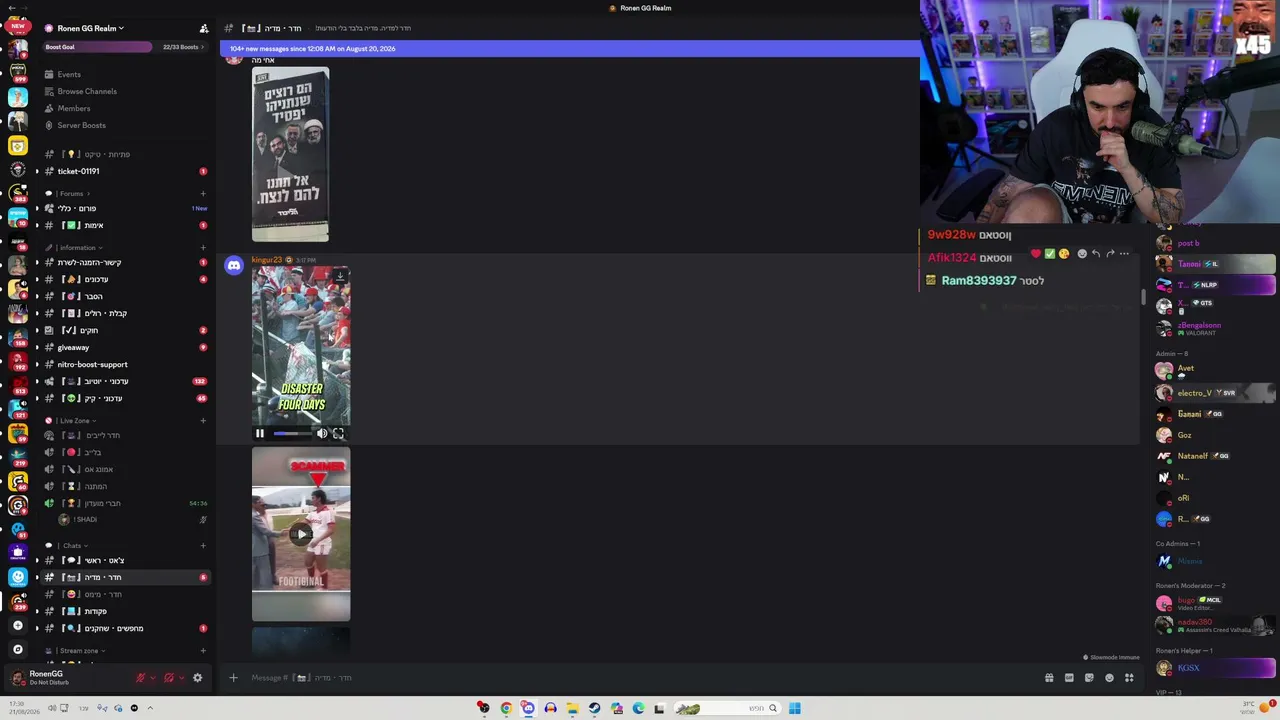
Task: Open Windows Start button on taskbar
Action: coord(795,708)
